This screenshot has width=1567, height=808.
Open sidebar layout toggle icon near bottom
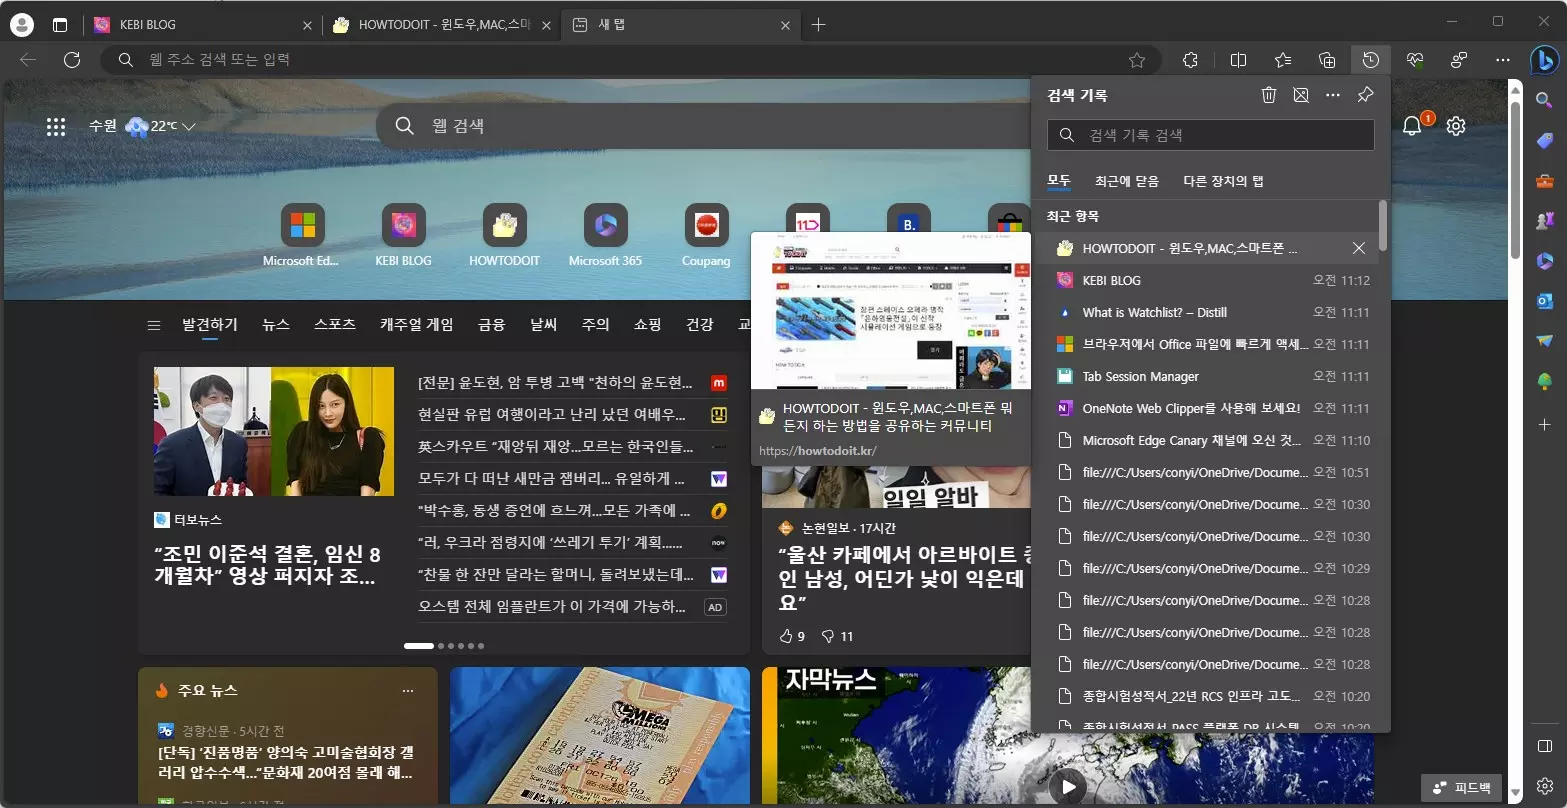coord(1544,746)
